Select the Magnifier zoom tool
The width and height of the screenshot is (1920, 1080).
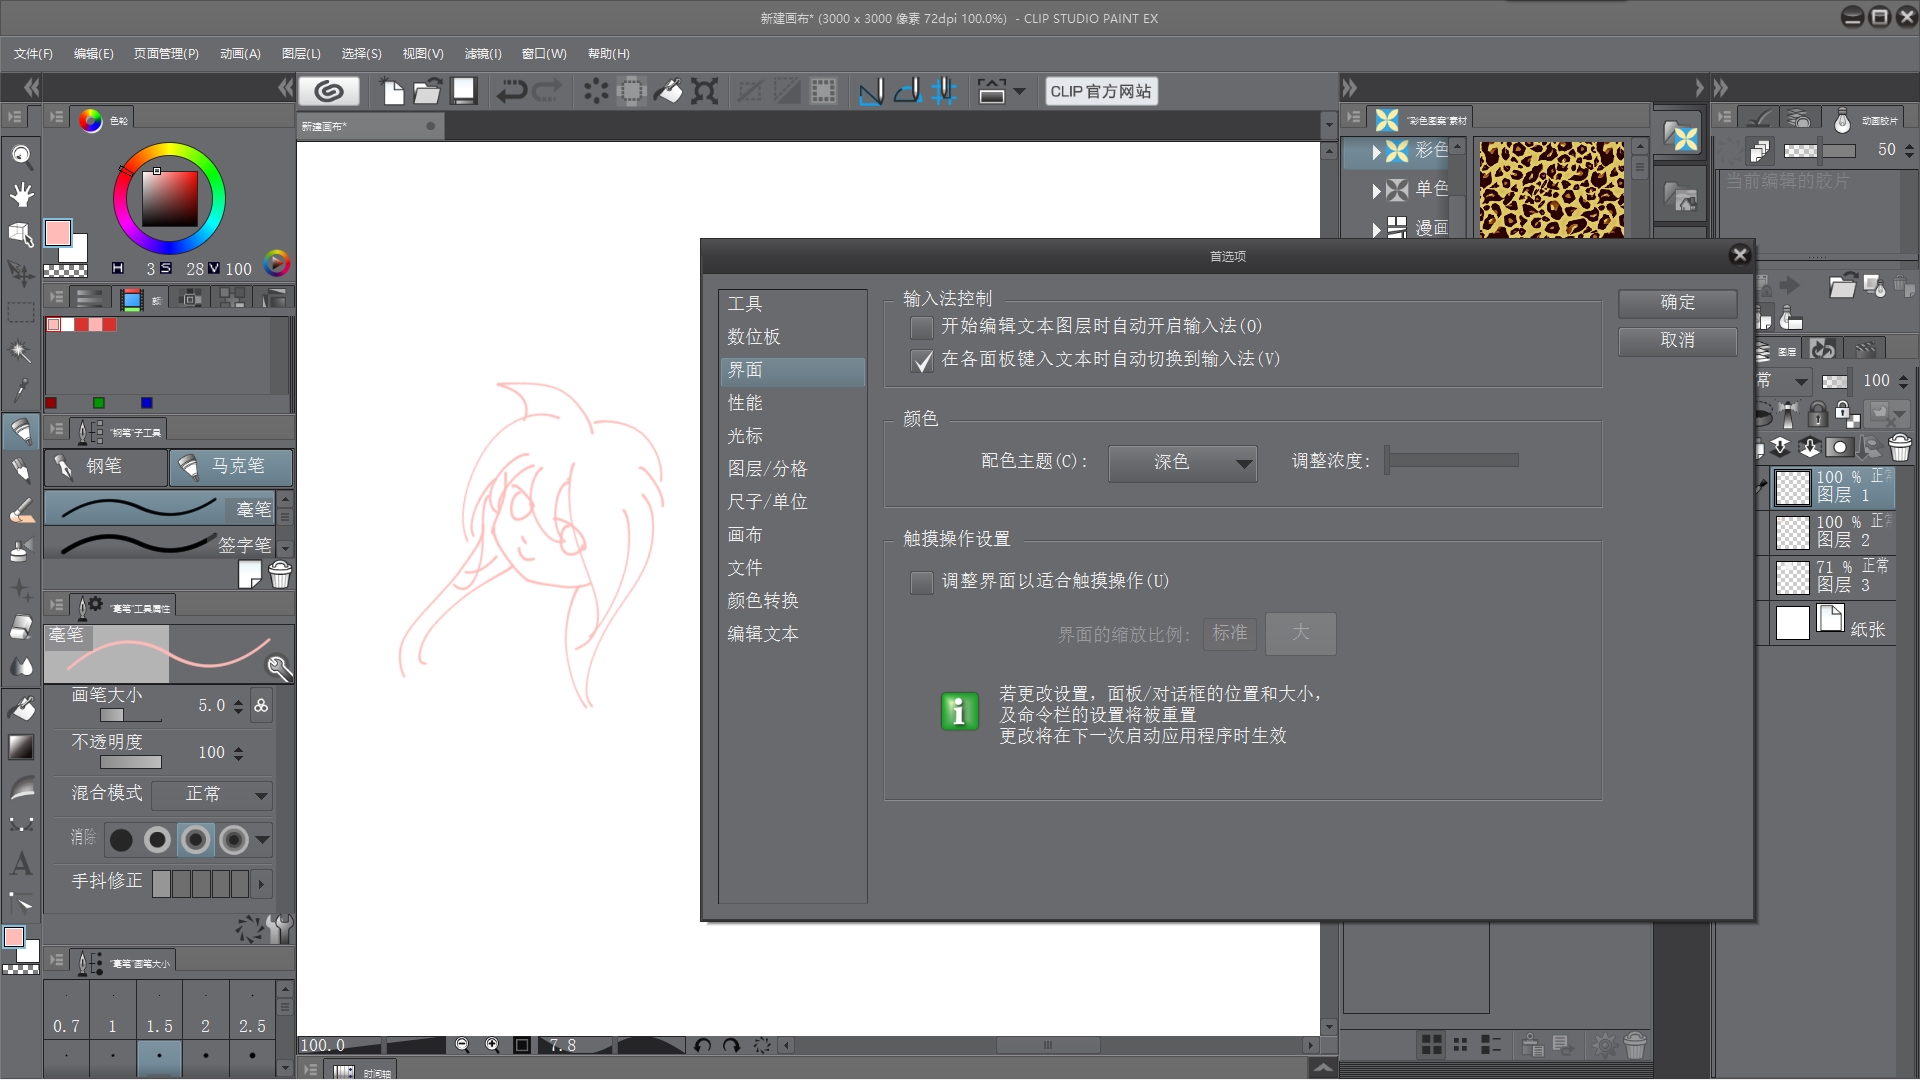(x=21, y=155)
